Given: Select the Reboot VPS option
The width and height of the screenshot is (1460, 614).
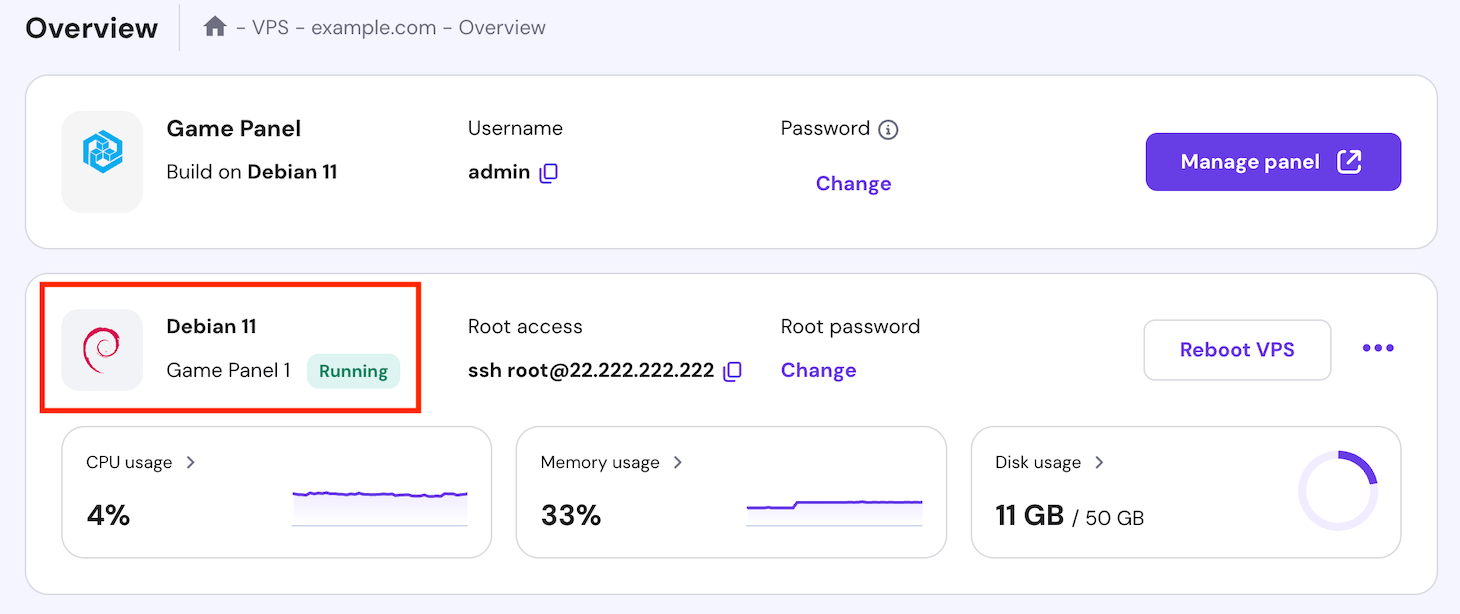Looking at the screenshot, I should pos(1237,349).
